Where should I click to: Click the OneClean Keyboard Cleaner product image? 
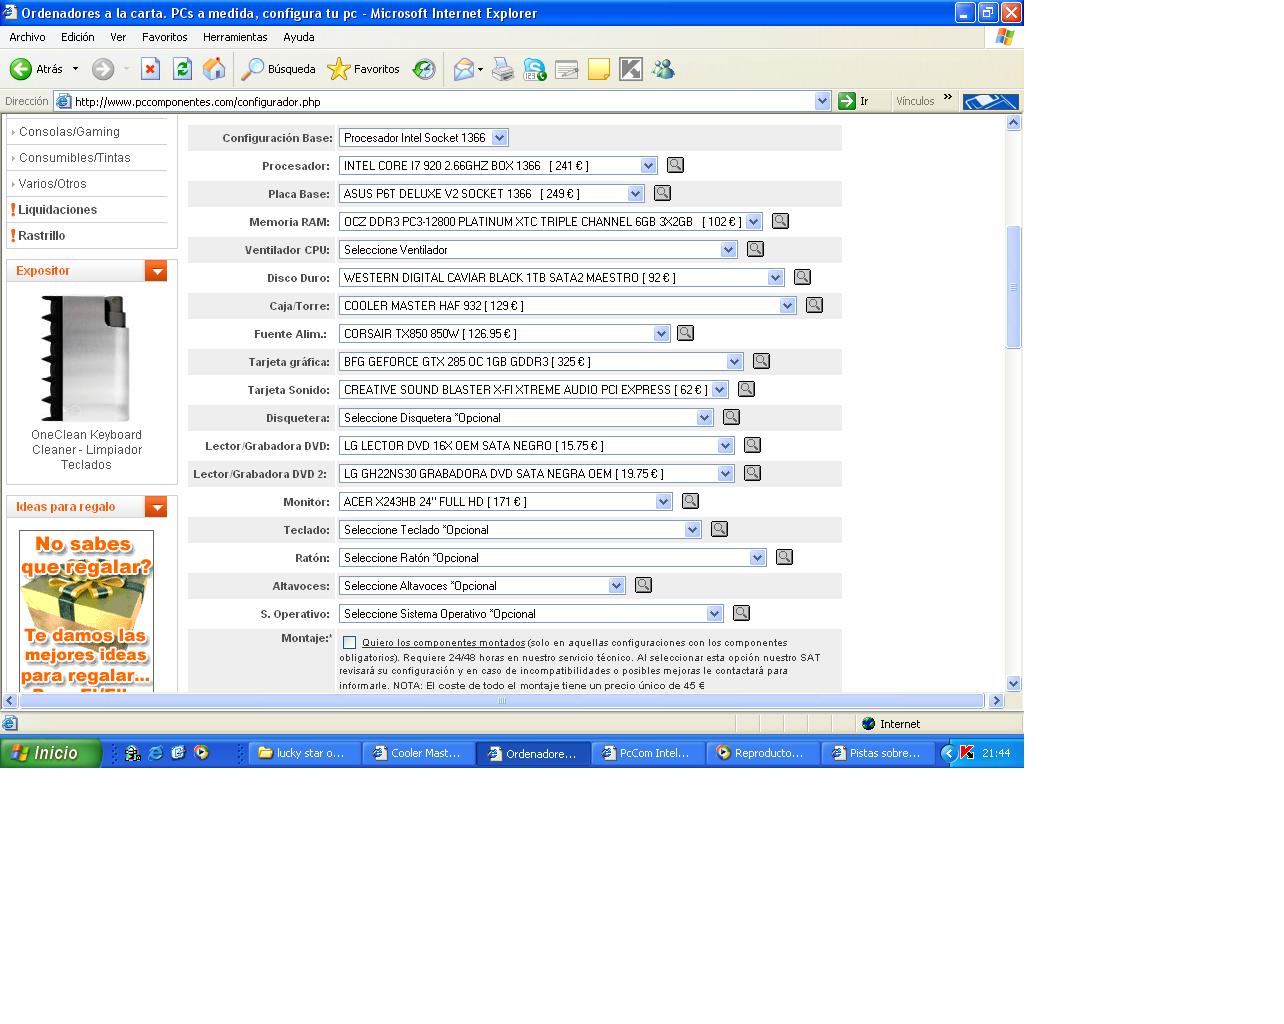coord(86,358)
